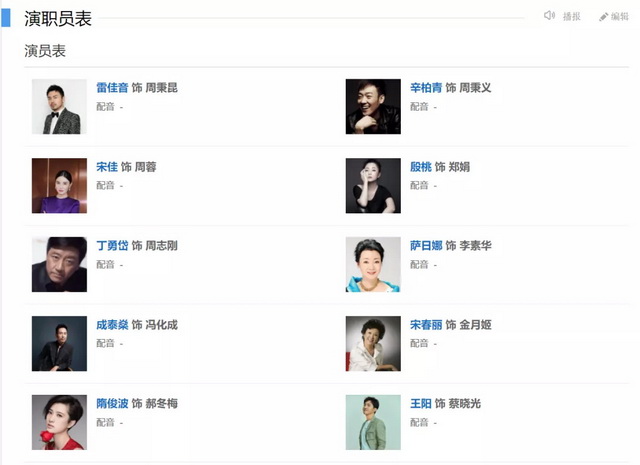Click 宋春丽's photo thumbnail

(373, 343)
